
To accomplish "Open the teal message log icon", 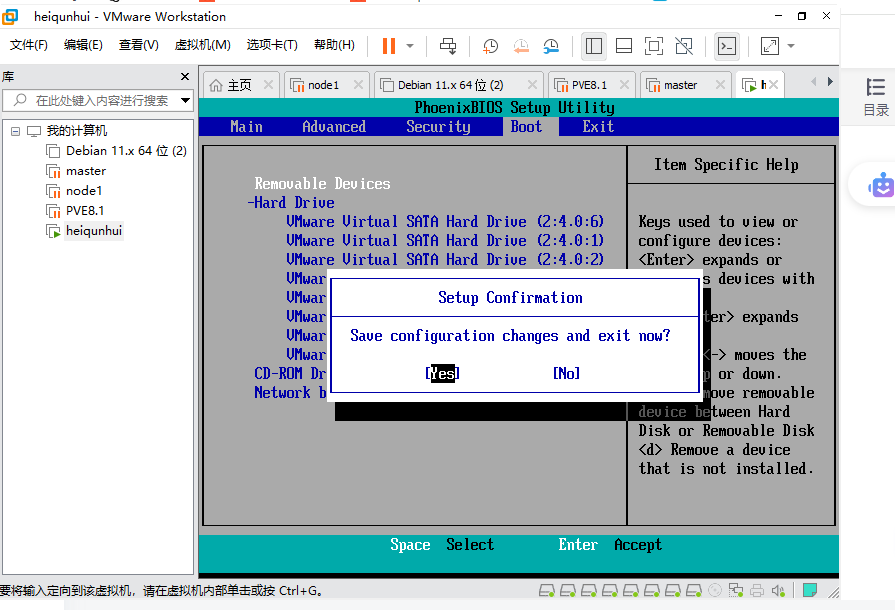I will pyautogui.click(x=810, y=591).
